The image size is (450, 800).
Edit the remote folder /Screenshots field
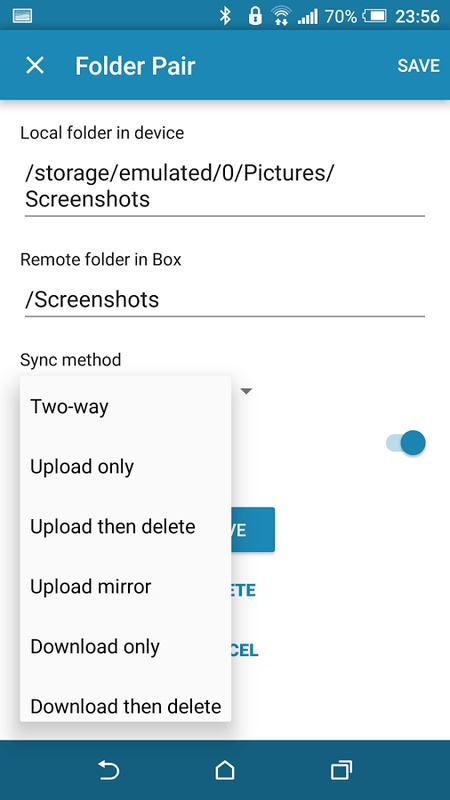(224, 299)
